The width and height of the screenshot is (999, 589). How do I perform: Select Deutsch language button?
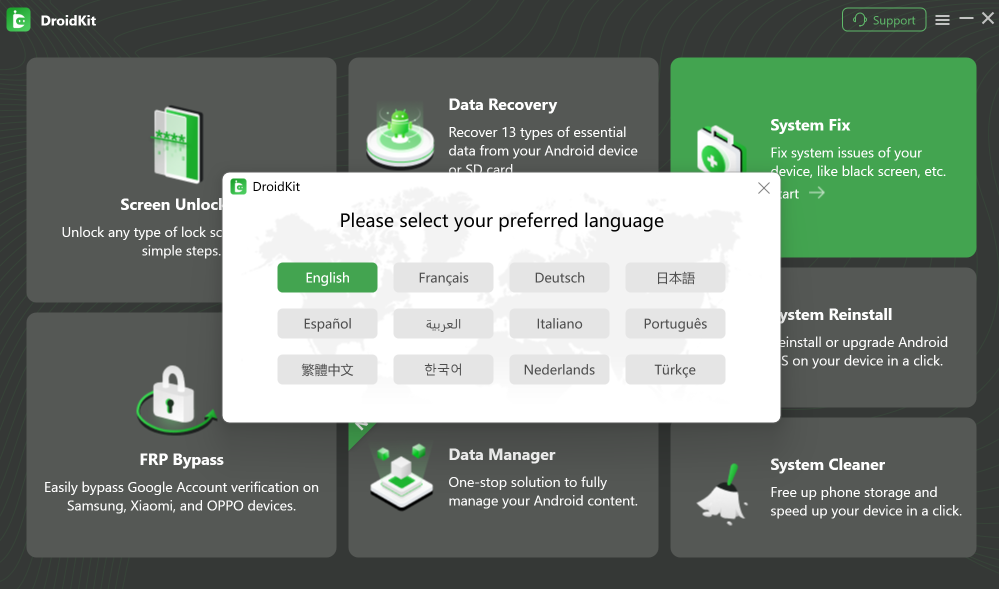[559, 277]
